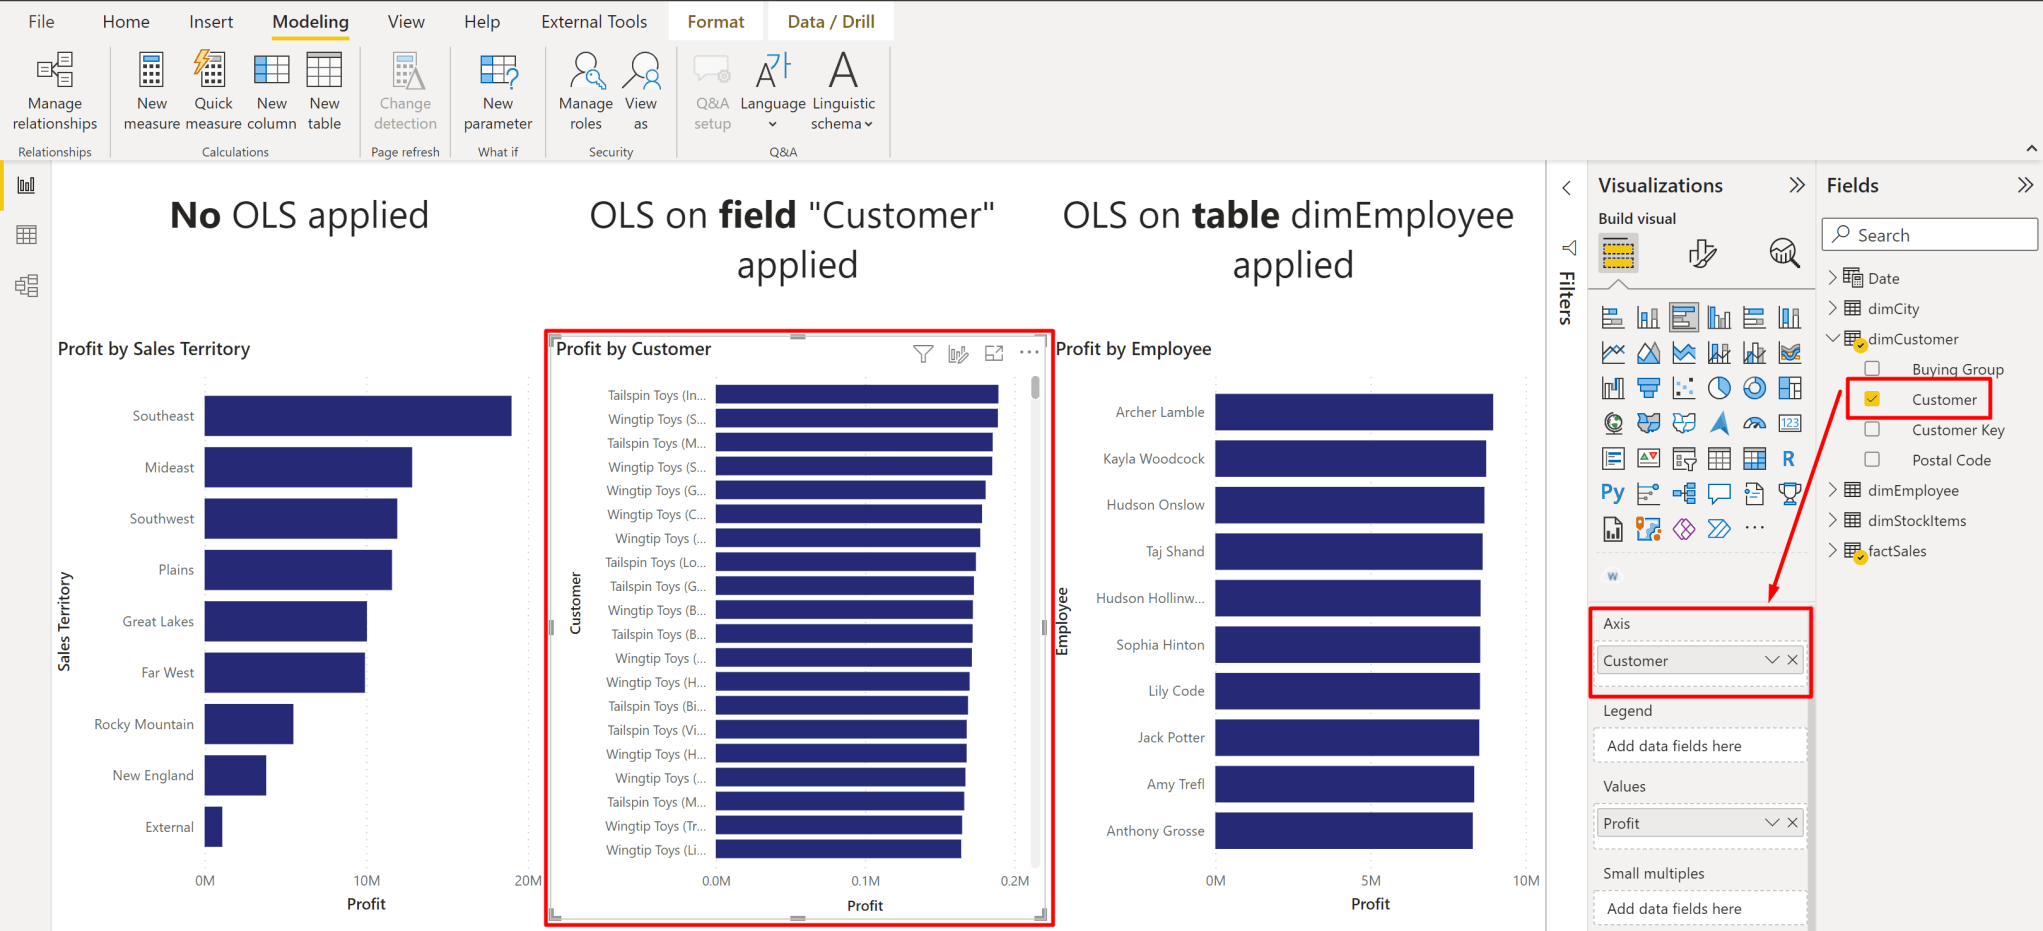Screen dimensions: 2043x931
Task: Check the Postal Code field checkbox
Action: tap(1872, 459)
